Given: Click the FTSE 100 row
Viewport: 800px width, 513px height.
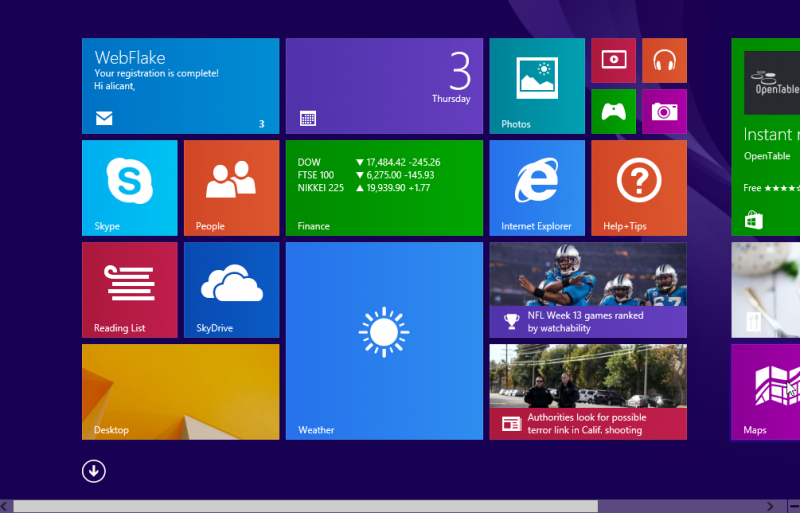Looking at the screenshot, I should coord(366,175).
